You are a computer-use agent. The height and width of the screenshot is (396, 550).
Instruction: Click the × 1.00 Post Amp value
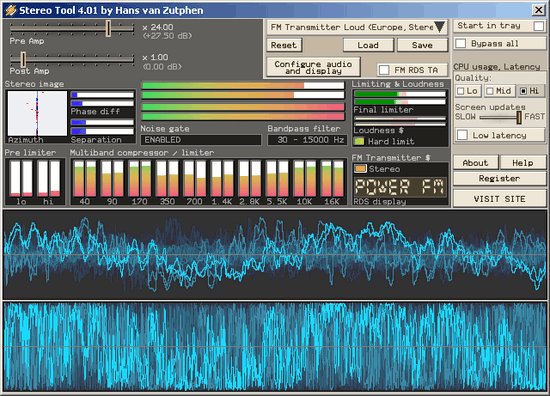click(155, 57)
